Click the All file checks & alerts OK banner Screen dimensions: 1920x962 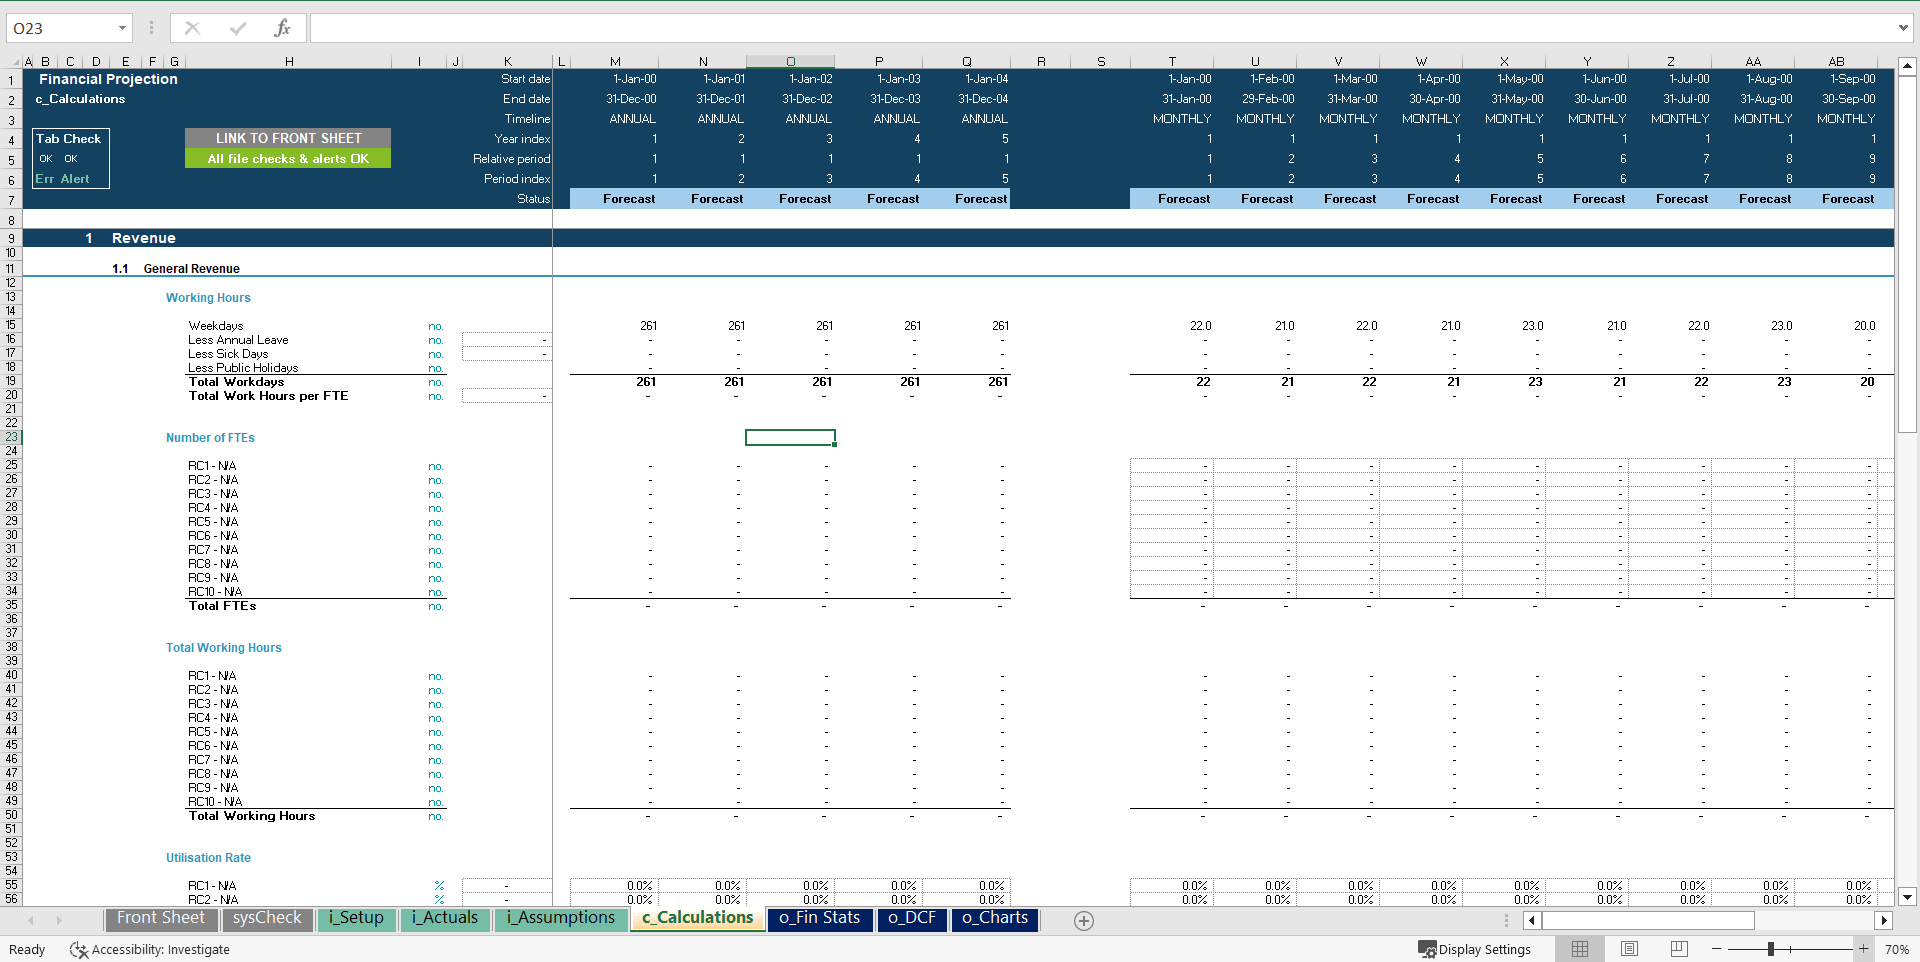pyautogui.click(x=288, y=158)
